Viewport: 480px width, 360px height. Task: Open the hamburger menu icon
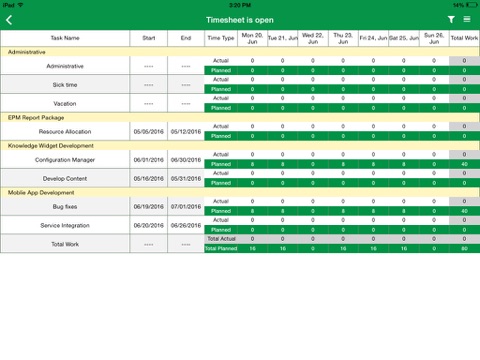click(467, 19)
